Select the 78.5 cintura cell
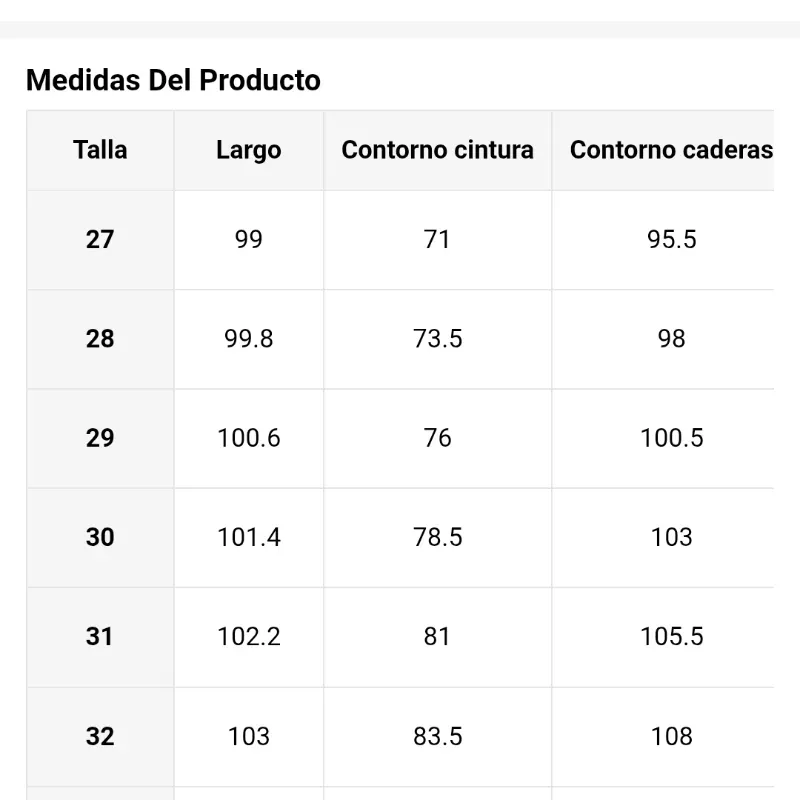 [437, 537]
